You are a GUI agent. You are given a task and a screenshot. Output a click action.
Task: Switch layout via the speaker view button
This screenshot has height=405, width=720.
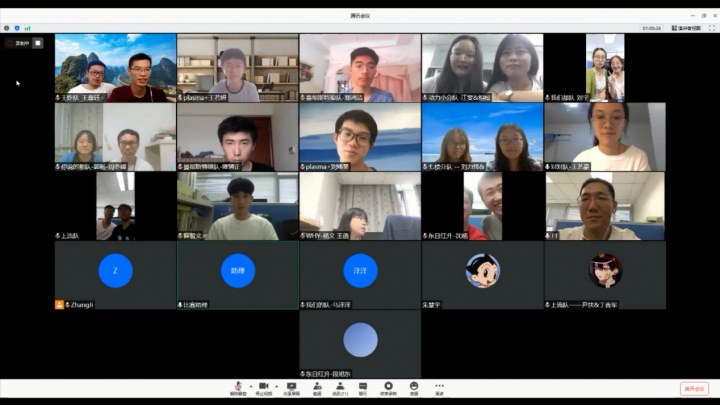point(688,29)
